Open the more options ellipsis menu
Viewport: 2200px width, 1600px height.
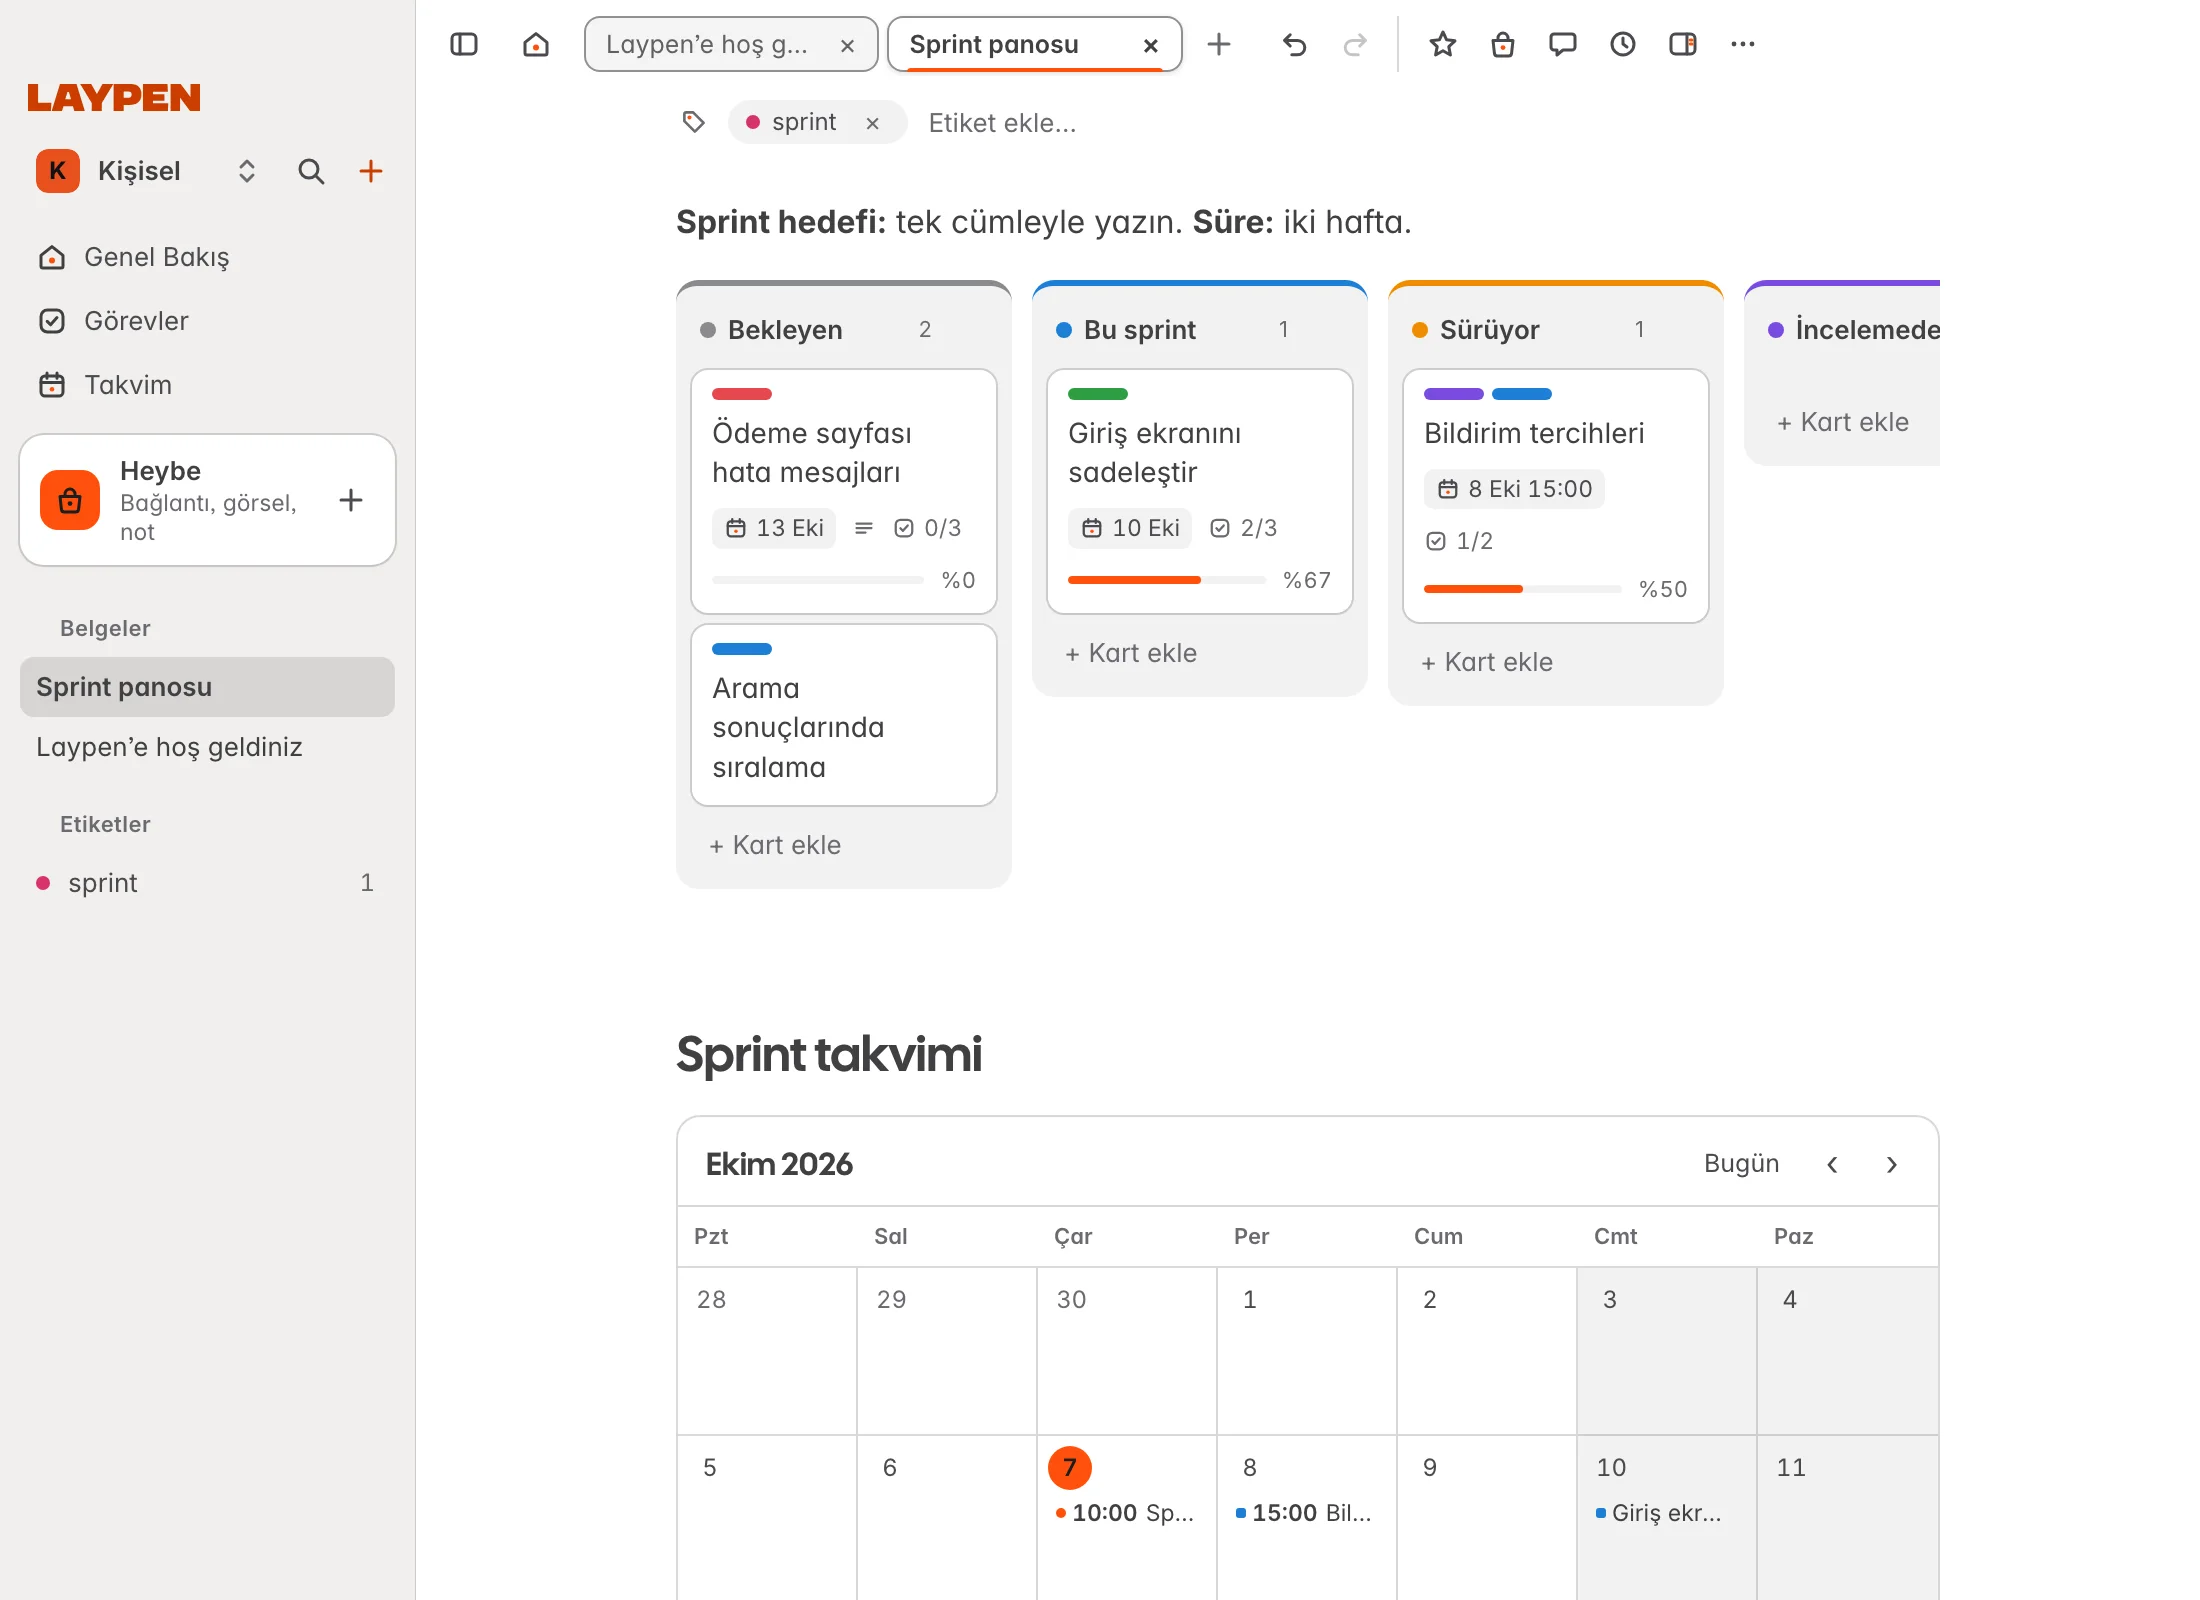(x=1743, y=44)
